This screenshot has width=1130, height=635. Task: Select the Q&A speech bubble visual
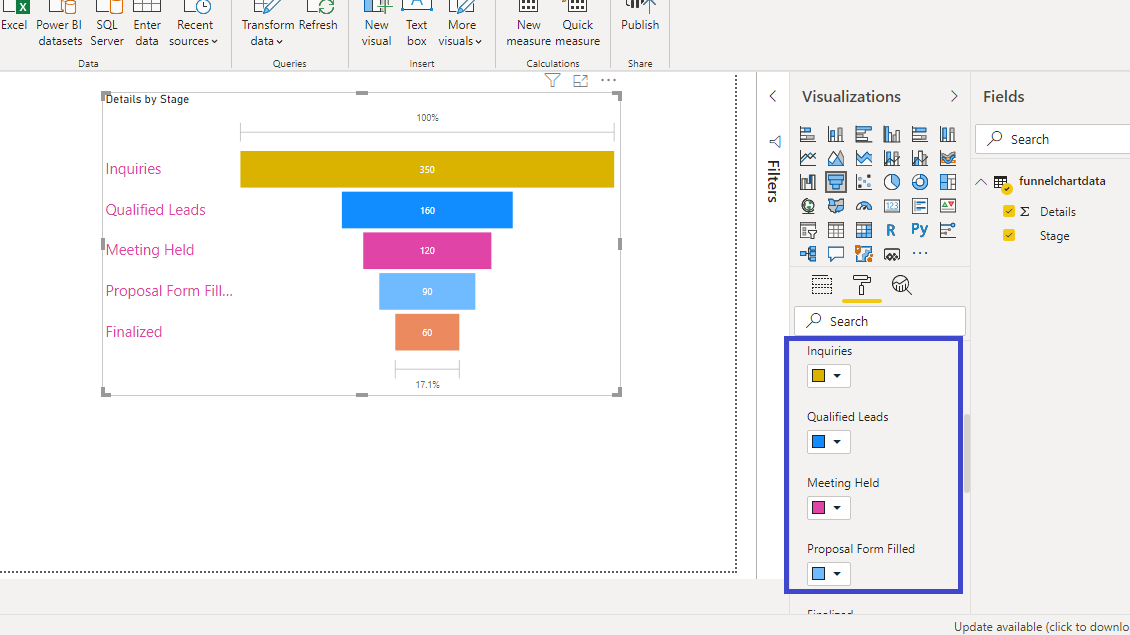pos(835,254)
